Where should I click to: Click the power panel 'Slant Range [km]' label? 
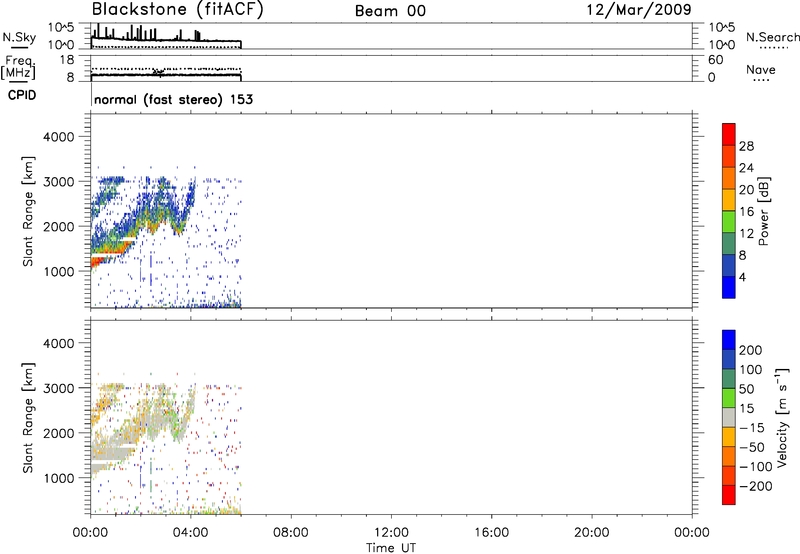pos(28,211)
